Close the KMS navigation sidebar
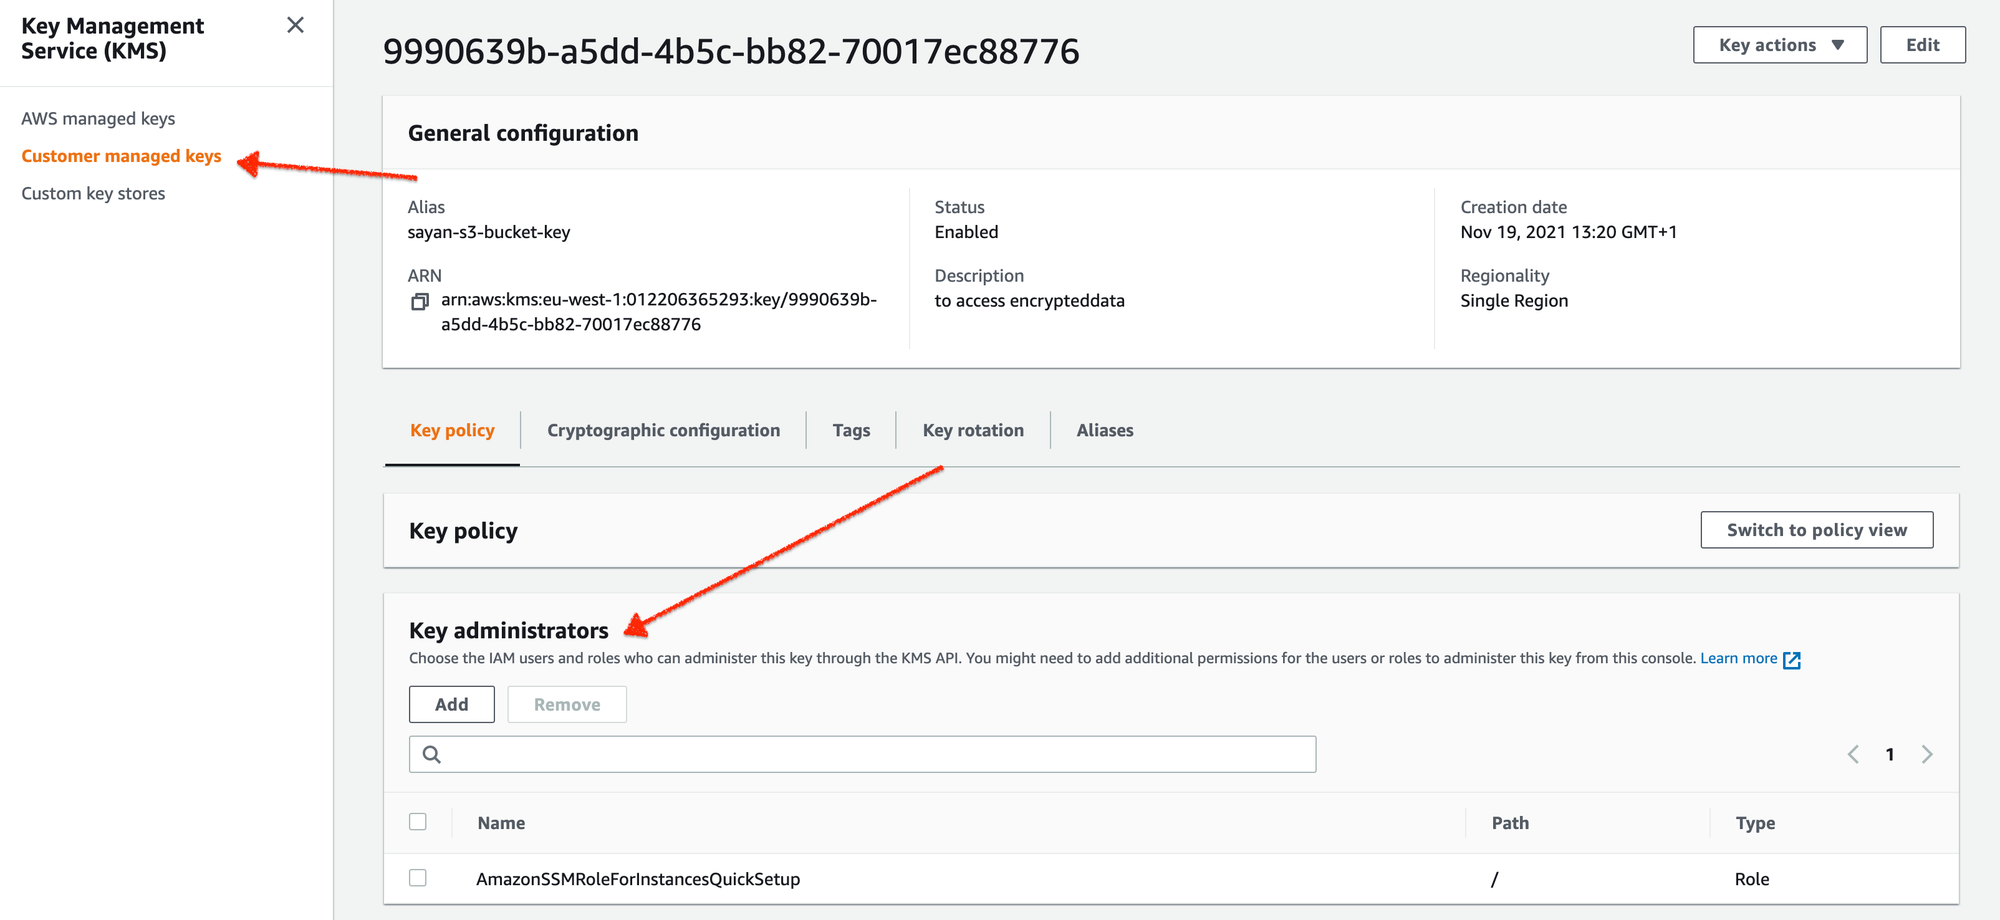The image size is (2000, 920). click(x=295, y=25)
